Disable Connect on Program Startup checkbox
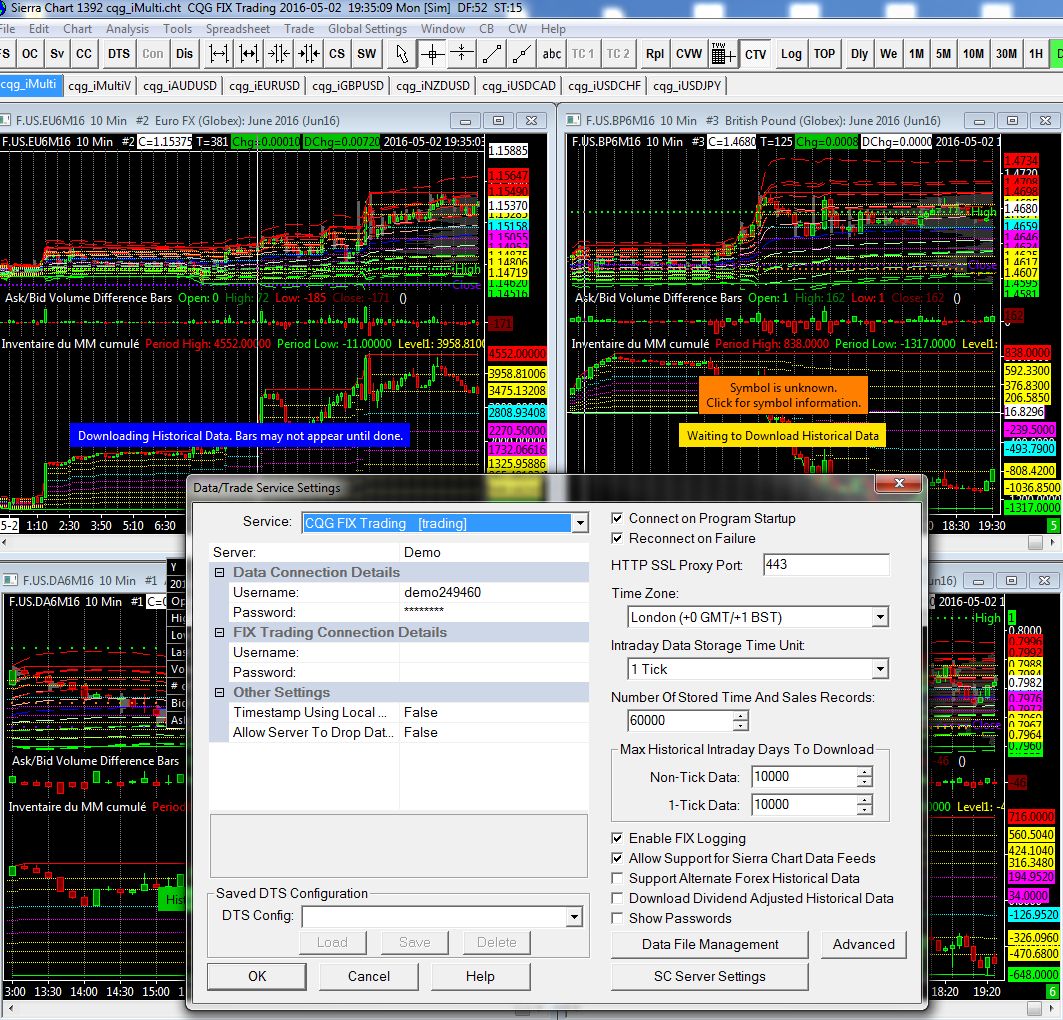 coord(618,518)
